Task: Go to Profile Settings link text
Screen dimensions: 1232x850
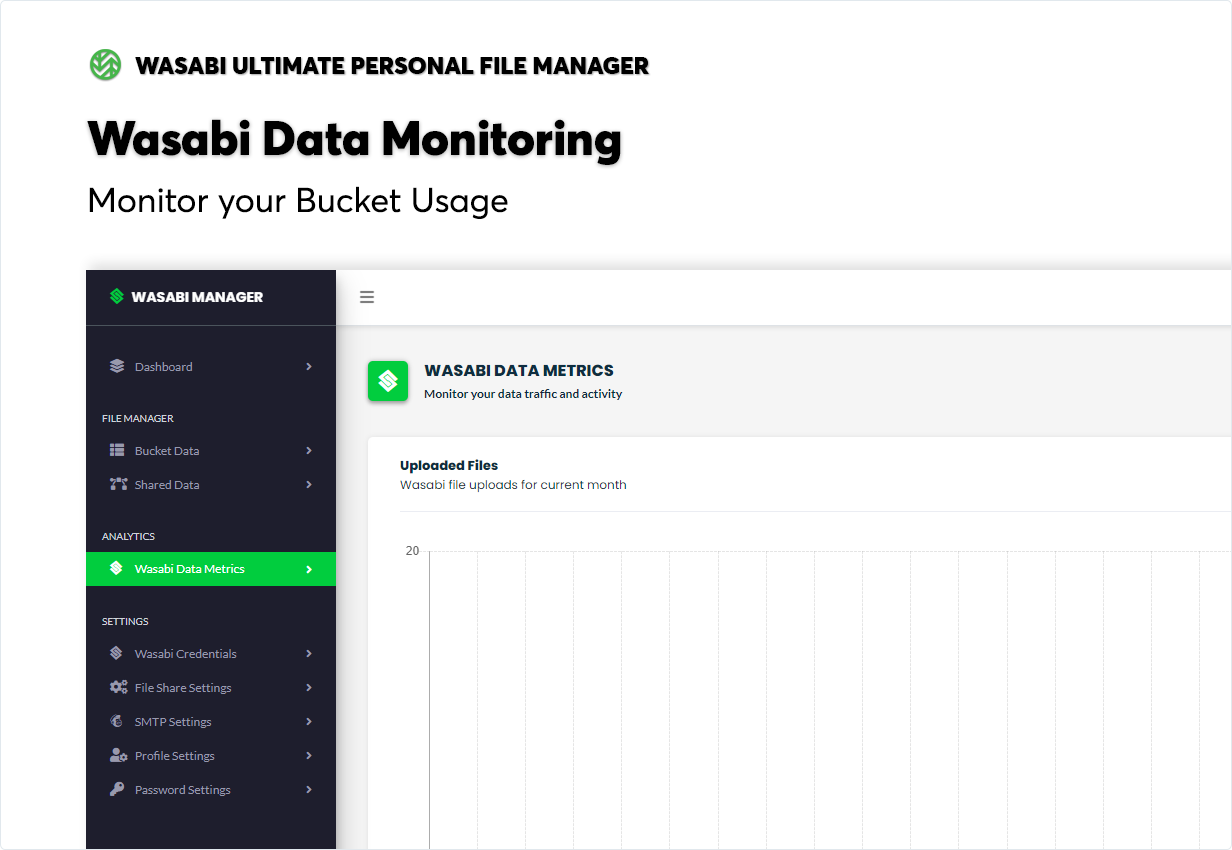Action: [175, 756]
